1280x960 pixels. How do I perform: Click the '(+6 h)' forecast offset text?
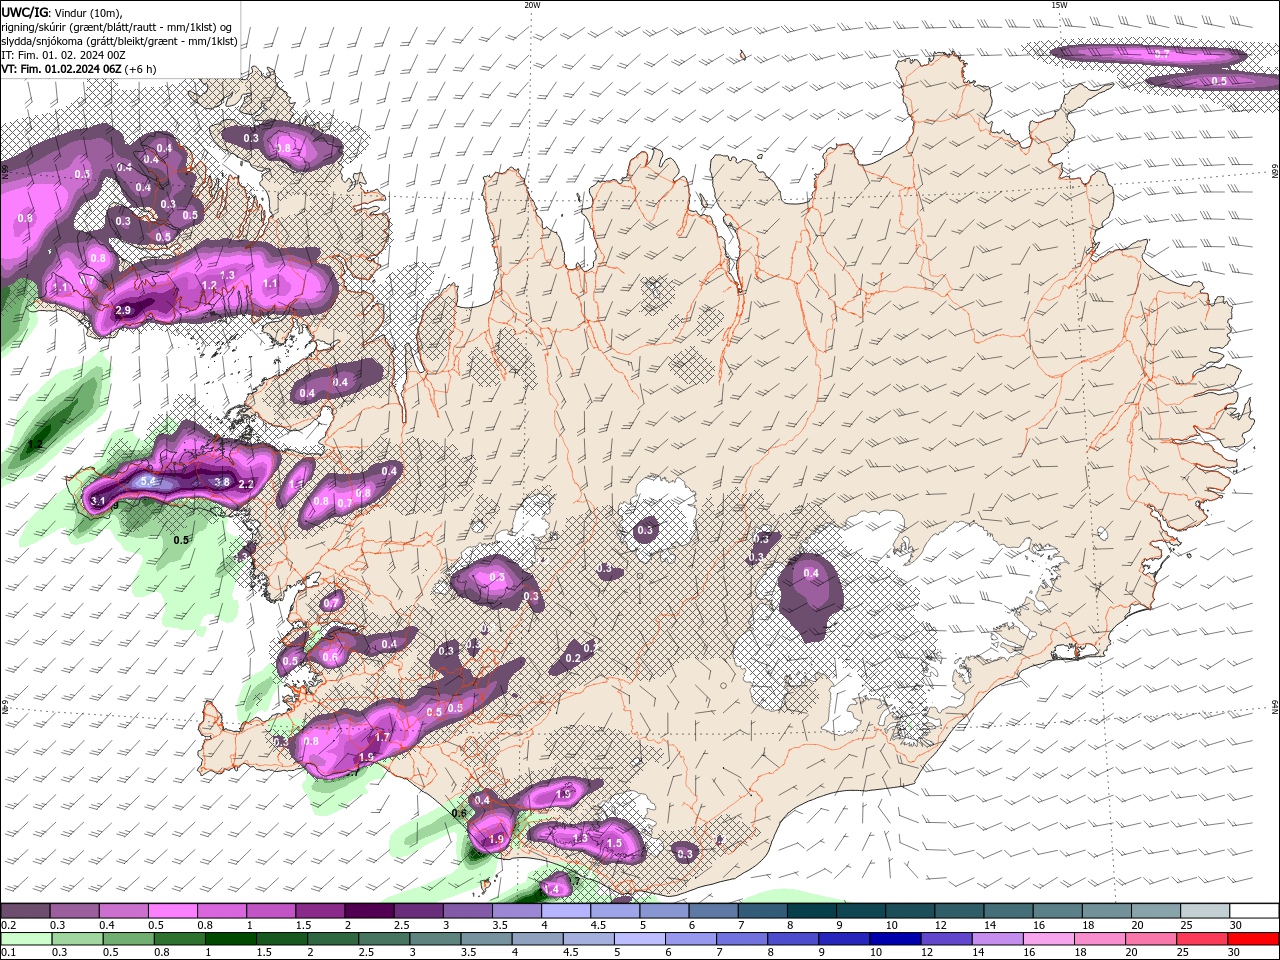[x=141, y=69]
